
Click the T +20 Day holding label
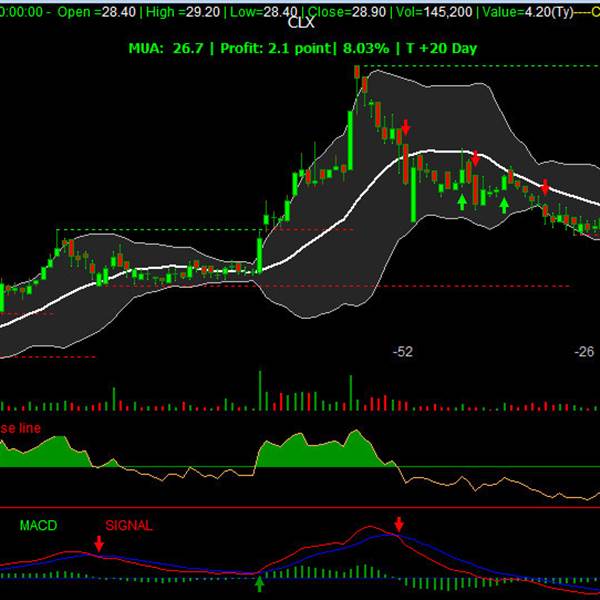[x=442, y=49]
